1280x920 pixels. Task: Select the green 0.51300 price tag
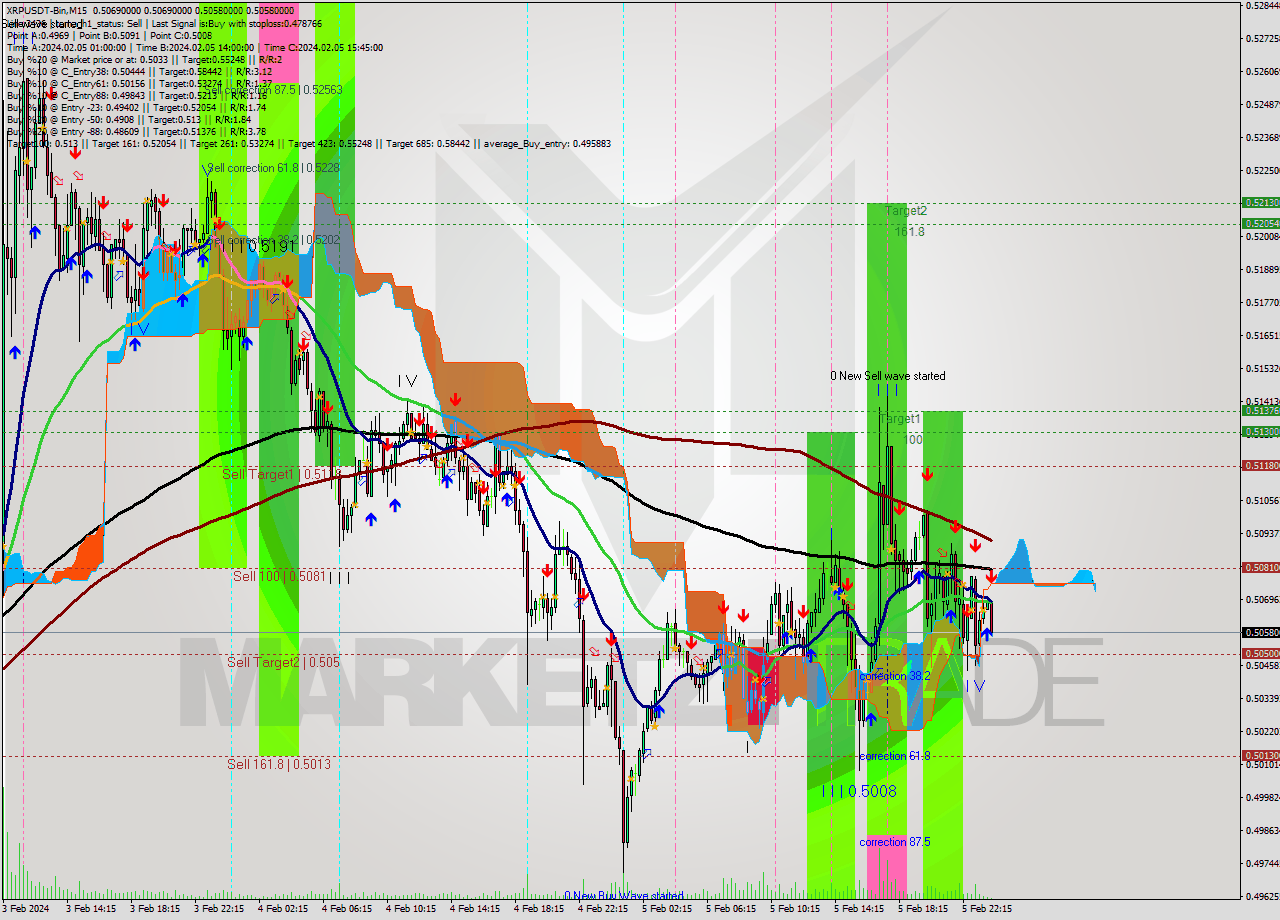1259,431
